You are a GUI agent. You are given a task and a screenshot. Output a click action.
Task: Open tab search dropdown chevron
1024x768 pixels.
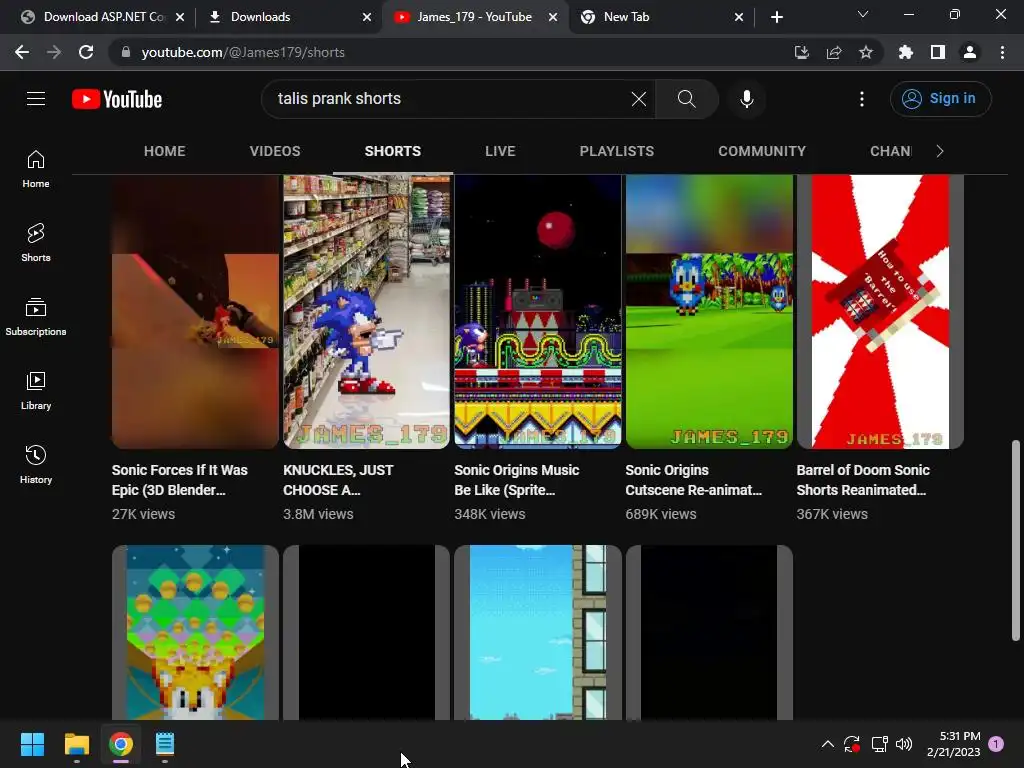point(863,14)
